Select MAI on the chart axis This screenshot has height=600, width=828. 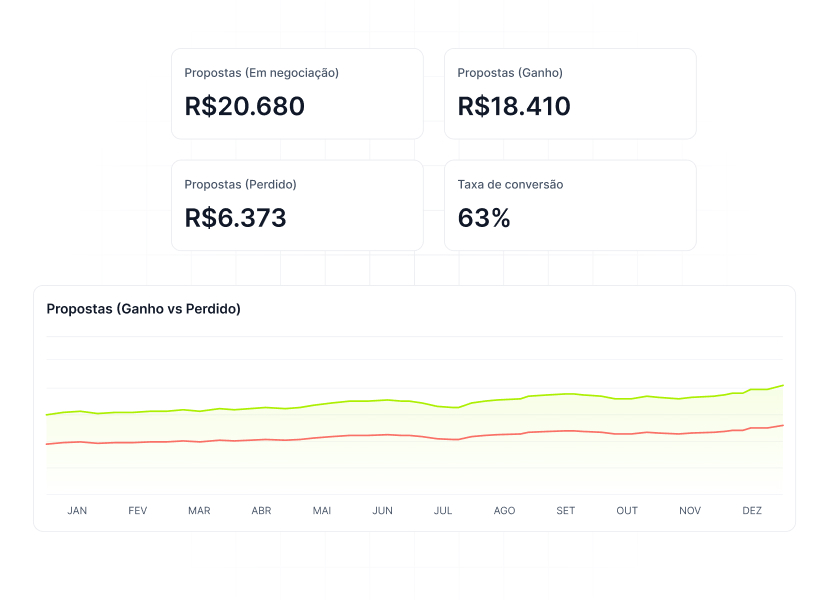coord(322,510)
